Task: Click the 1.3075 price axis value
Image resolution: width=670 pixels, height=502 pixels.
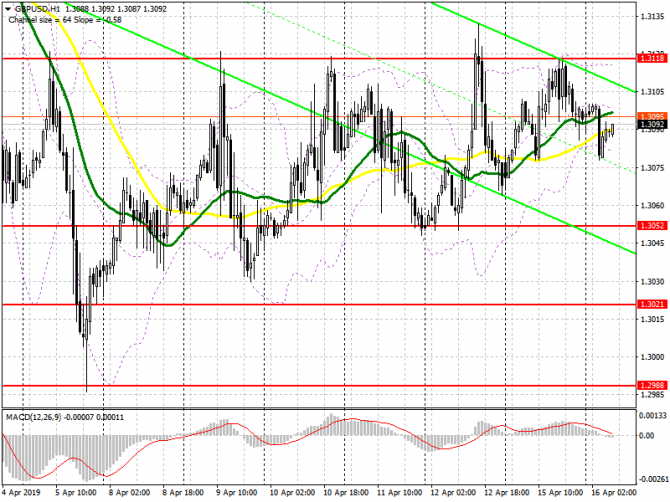Action: pyautogui.click(x=652, y=168)
